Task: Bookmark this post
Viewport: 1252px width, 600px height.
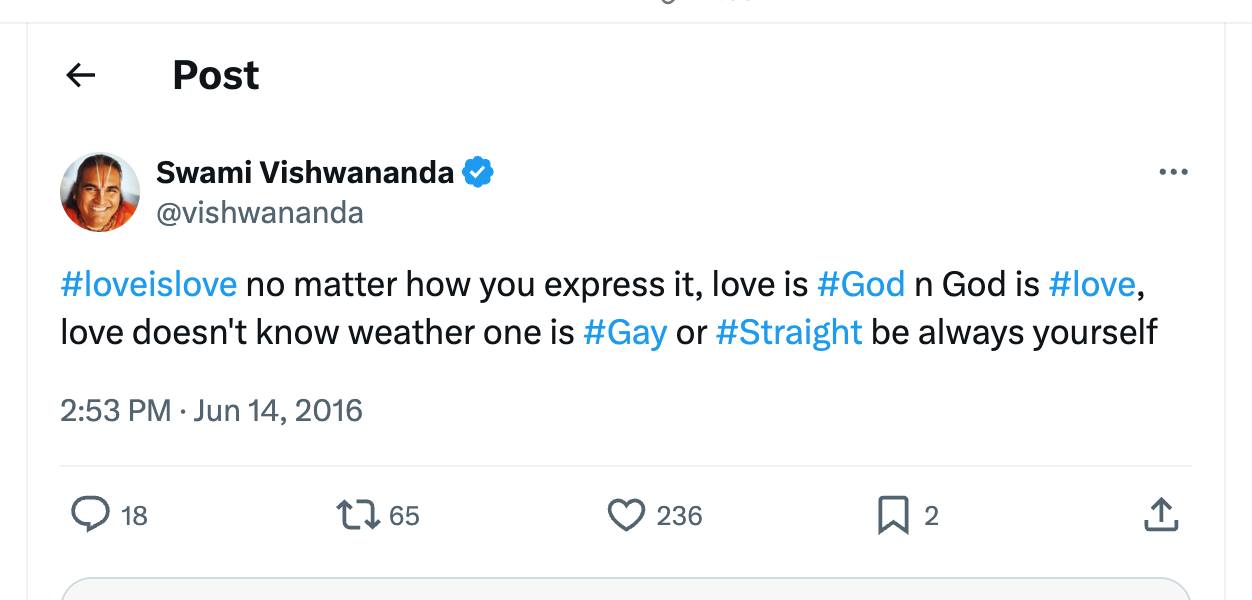Action: (892, 515)
